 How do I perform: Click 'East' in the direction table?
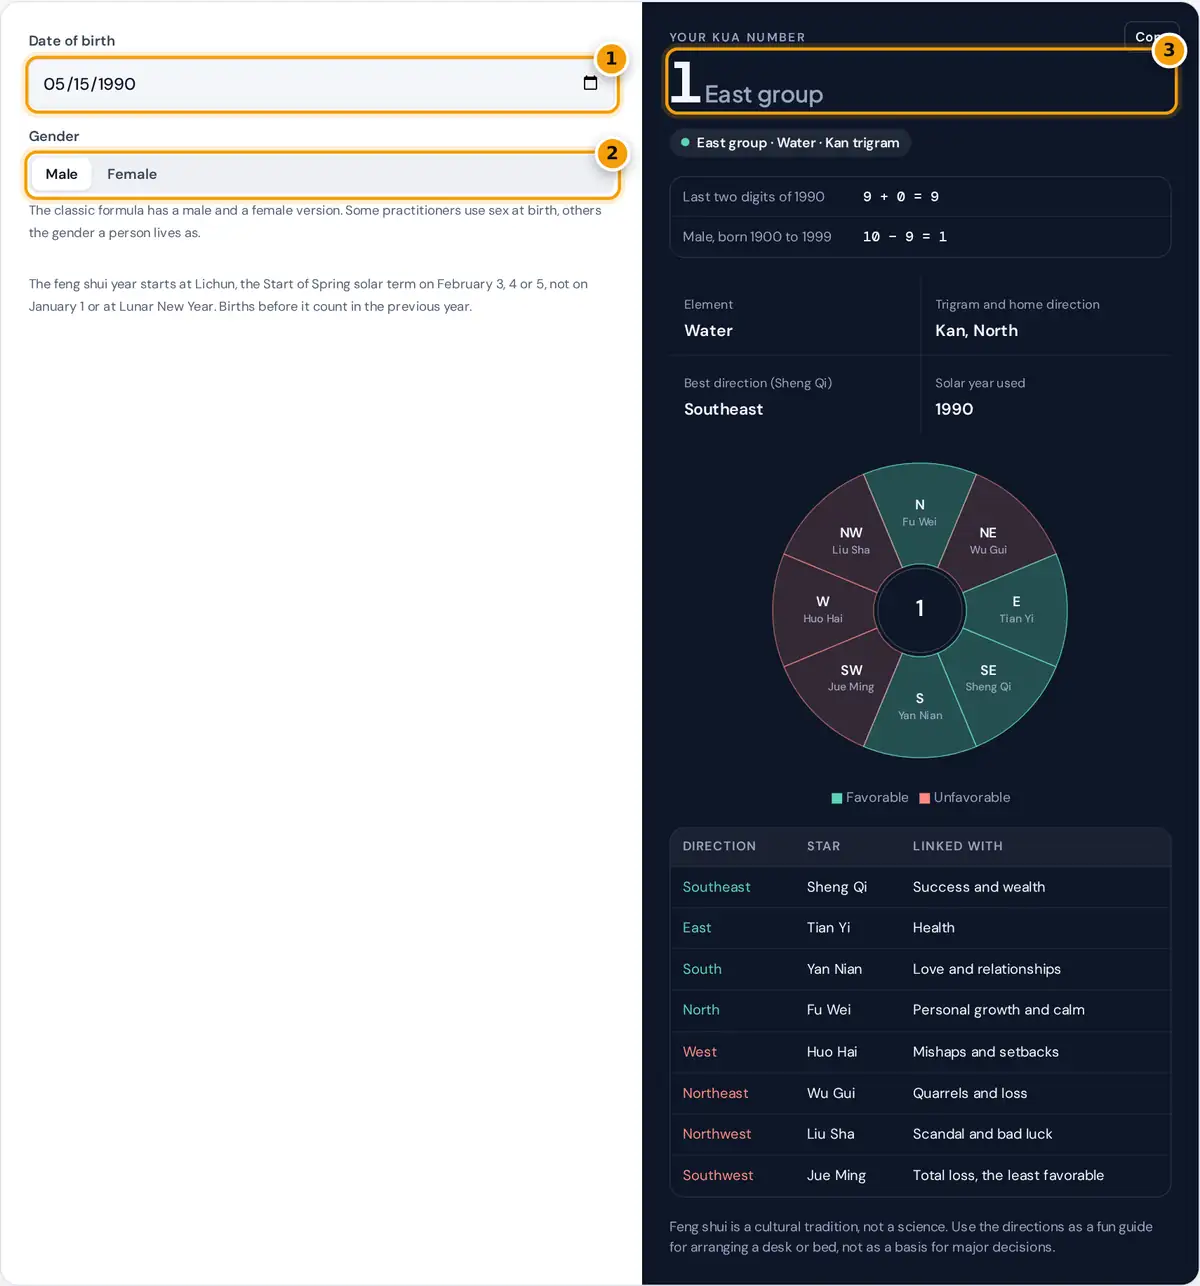[x=697, y=928]
